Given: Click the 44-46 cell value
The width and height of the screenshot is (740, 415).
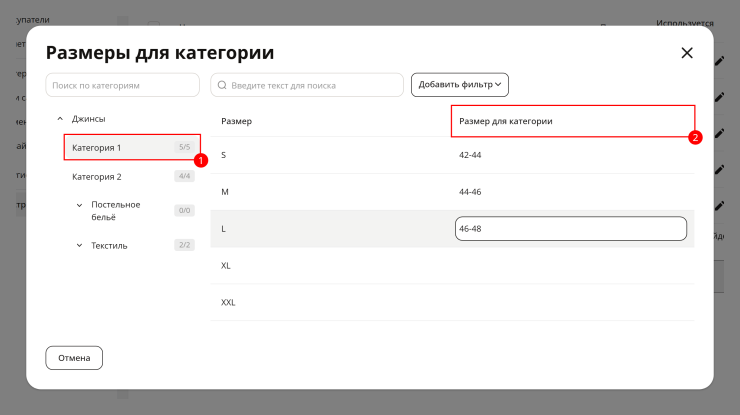Looking at the screenshot, I should (470, 192).
